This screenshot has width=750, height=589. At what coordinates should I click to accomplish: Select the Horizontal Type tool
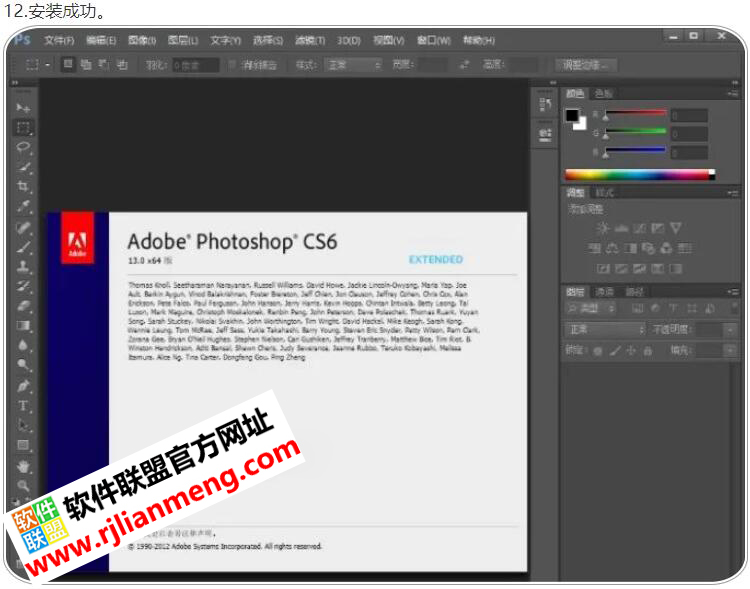(x=23, y=406)
